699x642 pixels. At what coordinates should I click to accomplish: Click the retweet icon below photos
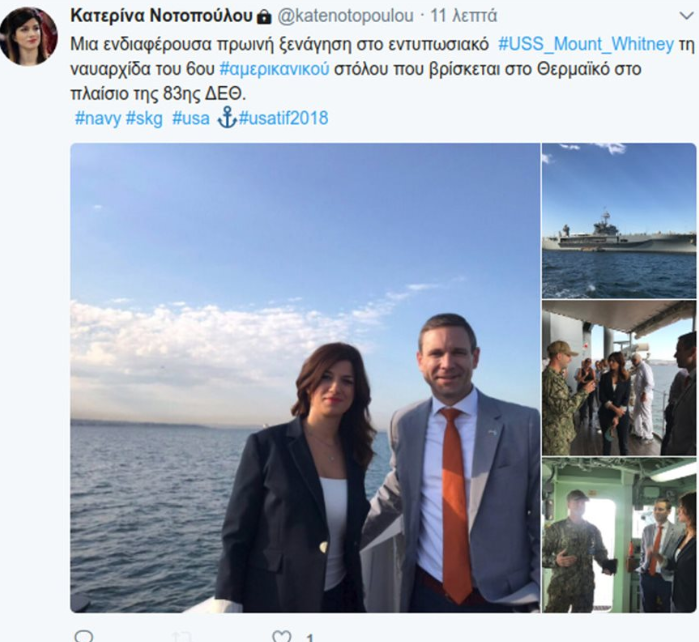coord(183,637)
